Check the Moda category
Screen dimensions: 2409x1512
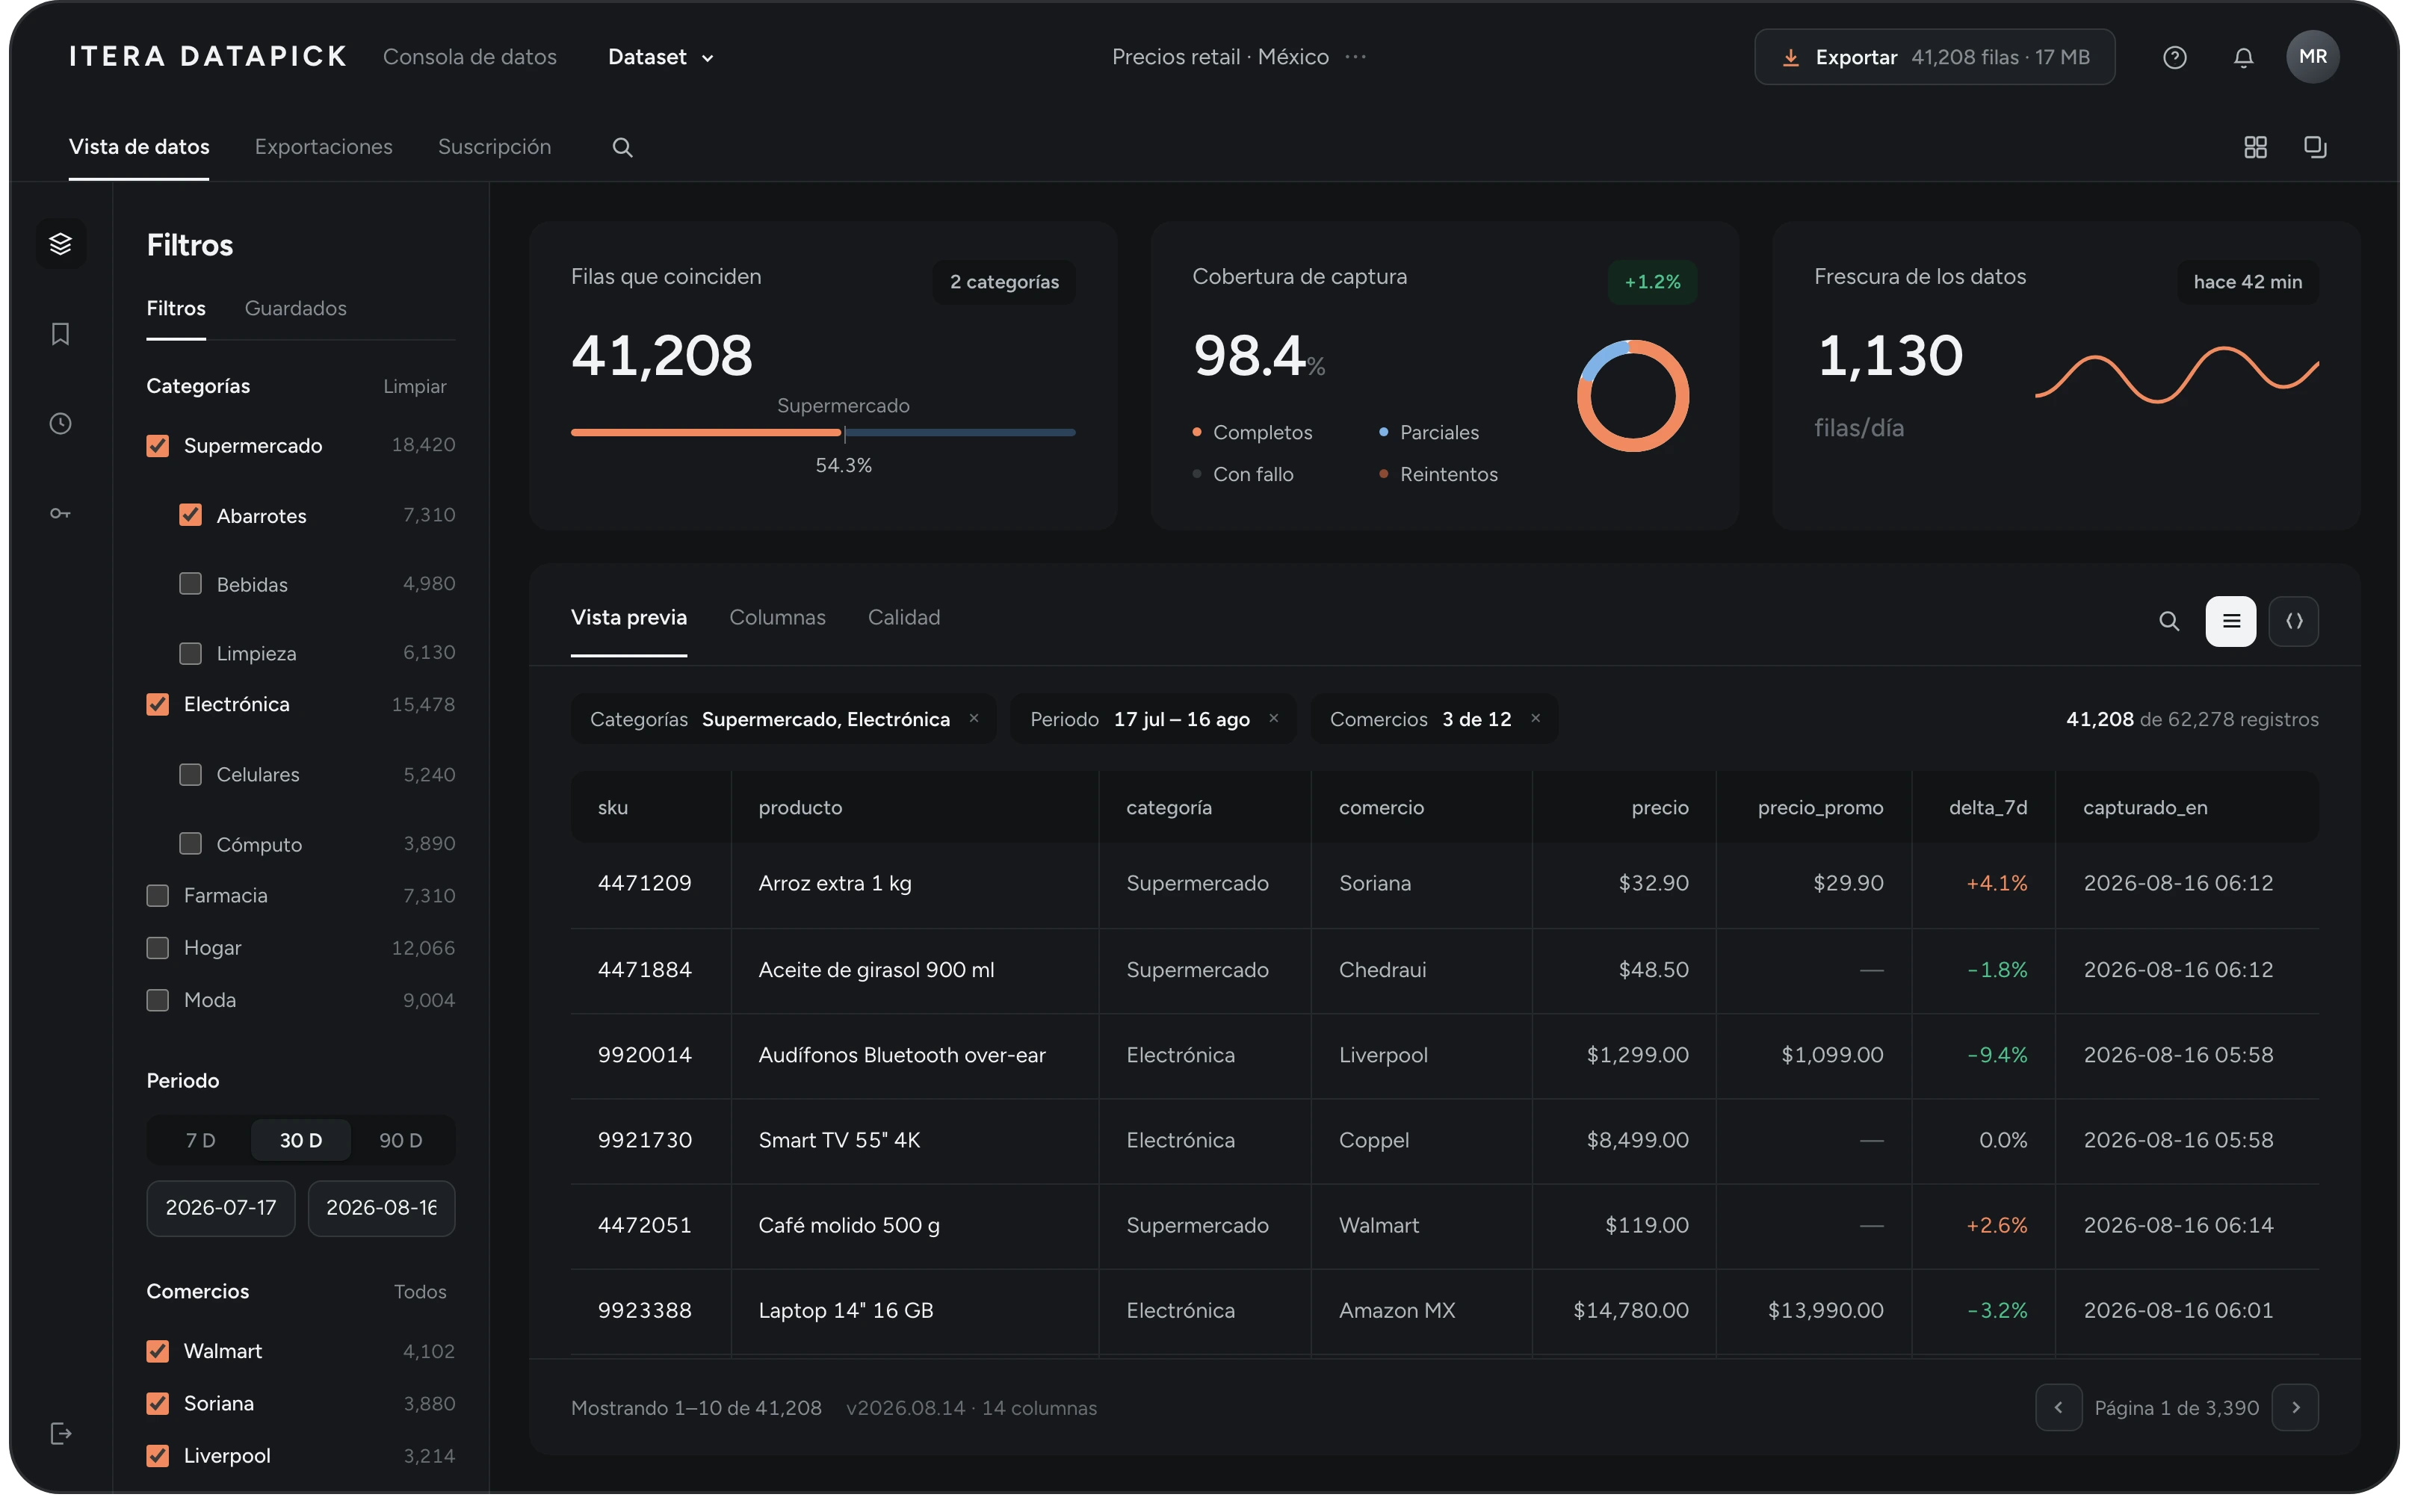tap(157, 1000)
